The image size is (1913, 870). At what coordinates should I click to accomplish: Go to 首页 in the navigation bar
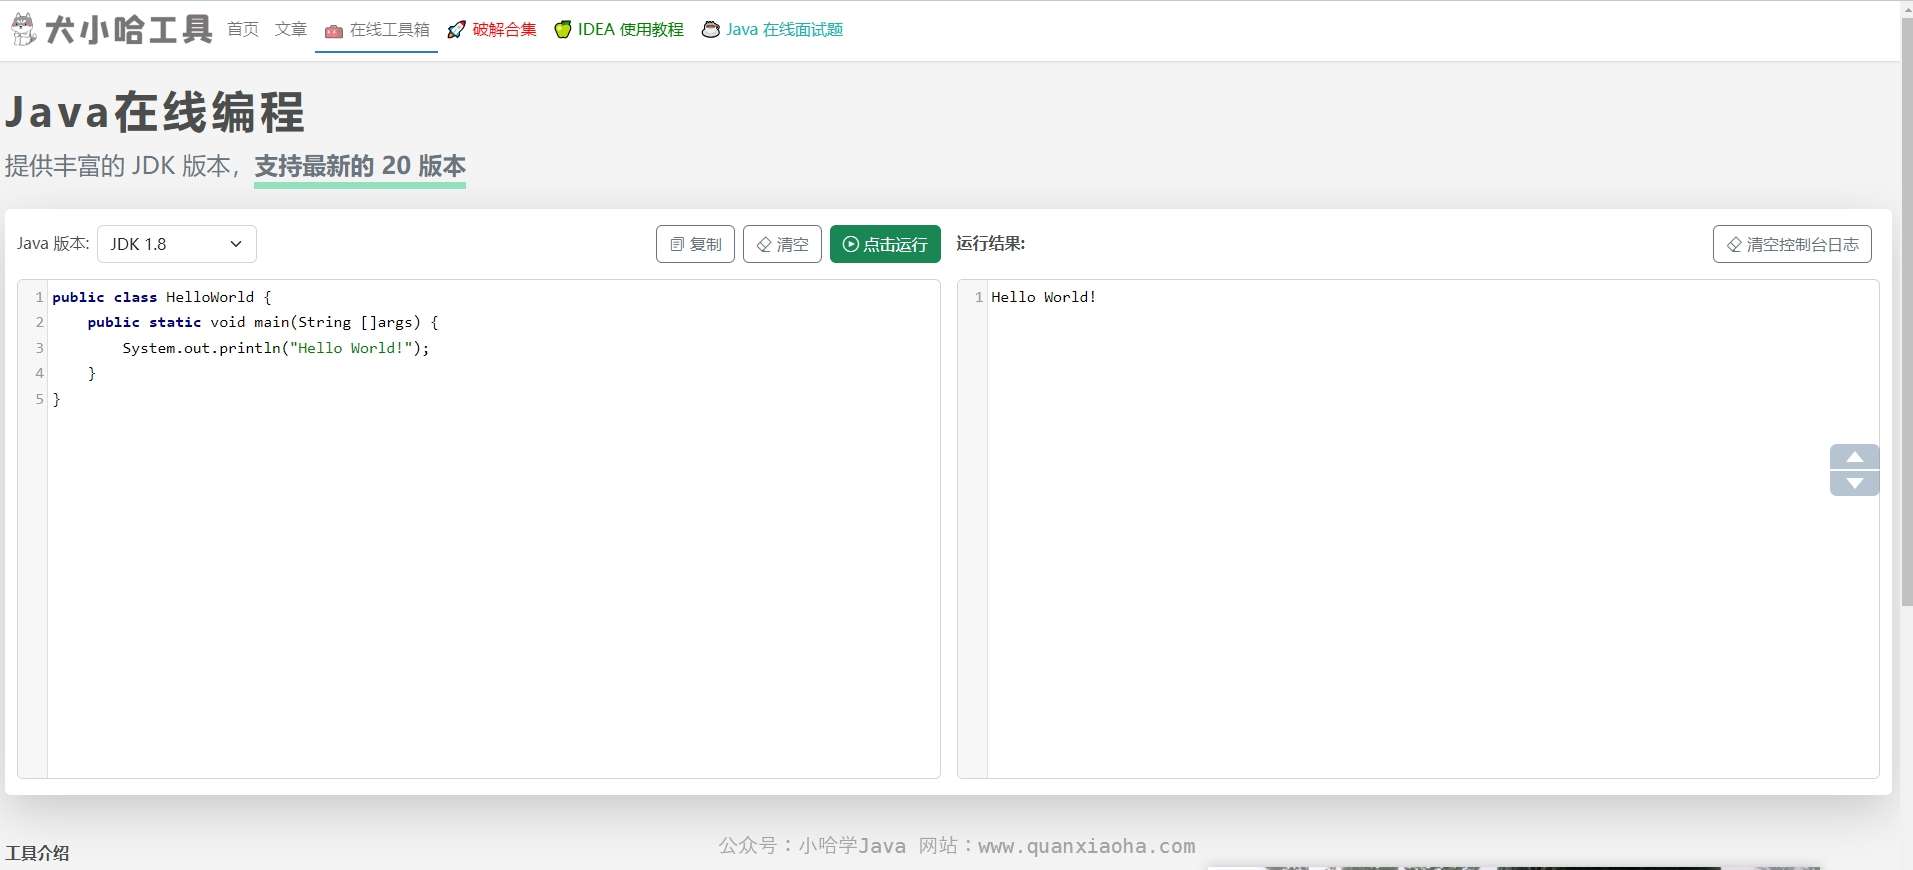(x=243, y=29)
